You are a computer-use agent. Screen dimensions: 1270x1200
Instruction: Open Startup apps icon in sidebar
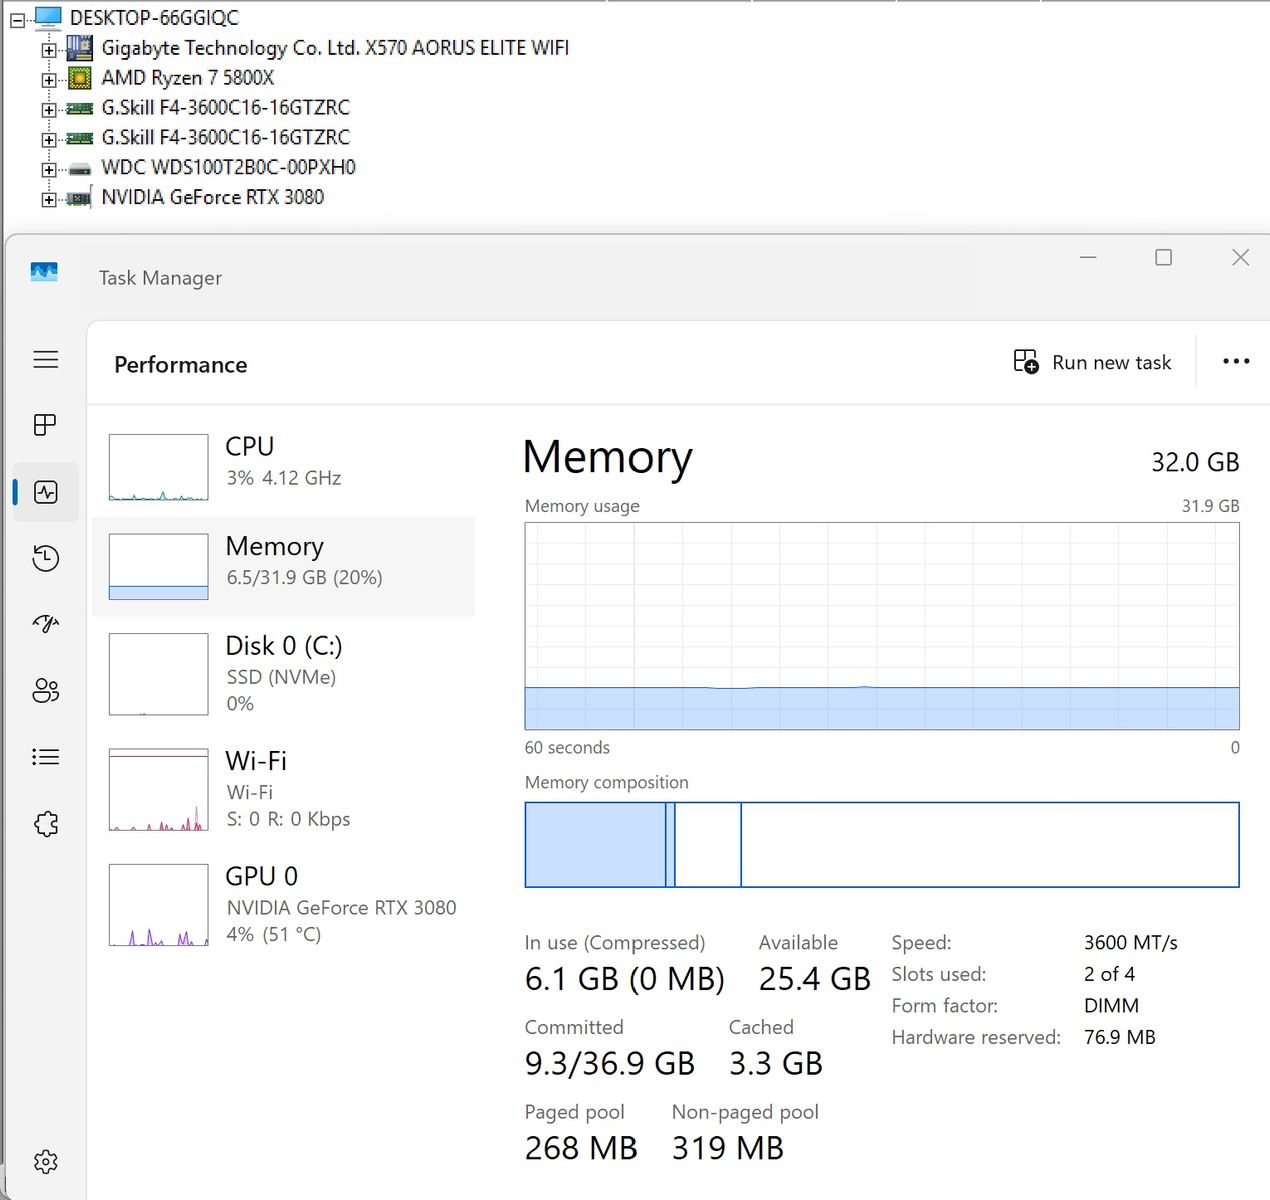(45, 624)
